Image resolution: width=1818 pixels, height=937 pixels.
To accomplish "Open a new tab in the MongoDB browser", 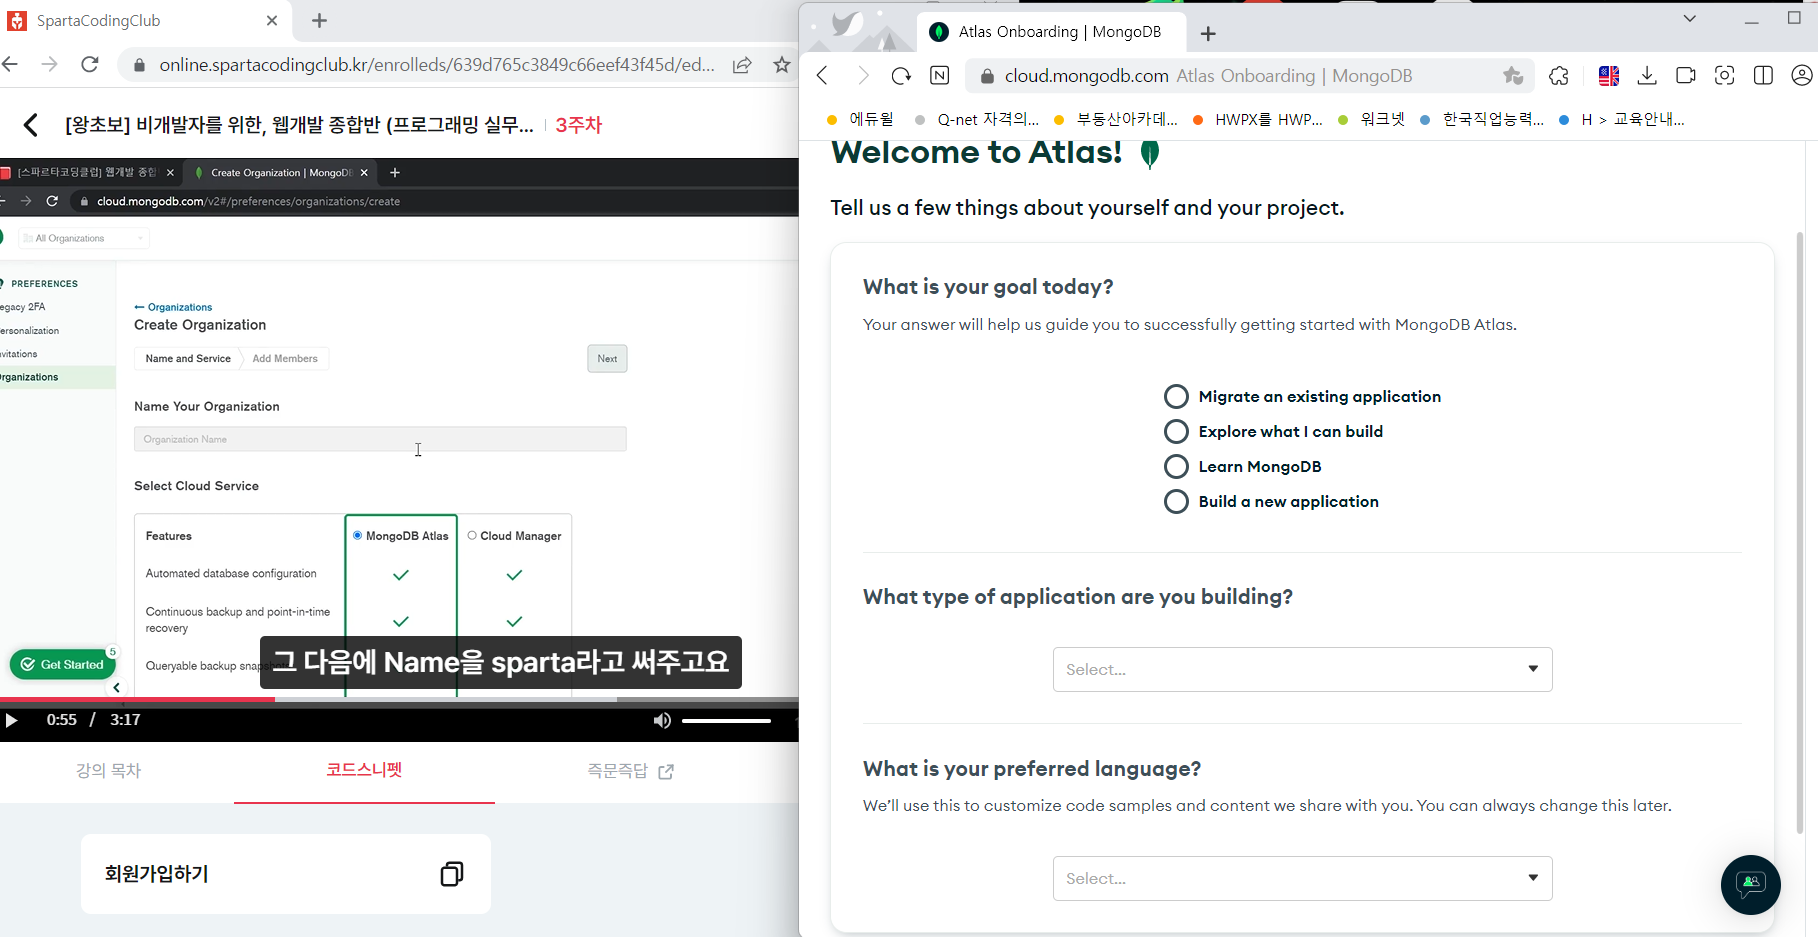I will [x=1208, y=34].
